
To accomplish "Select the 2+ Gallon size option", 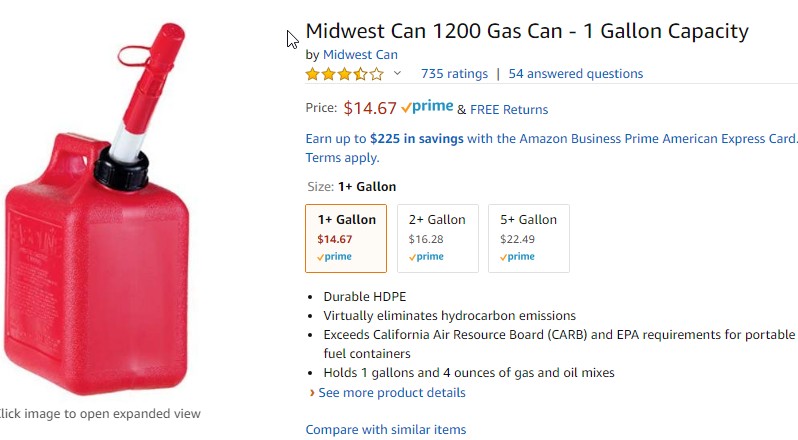I will point(438,239).
